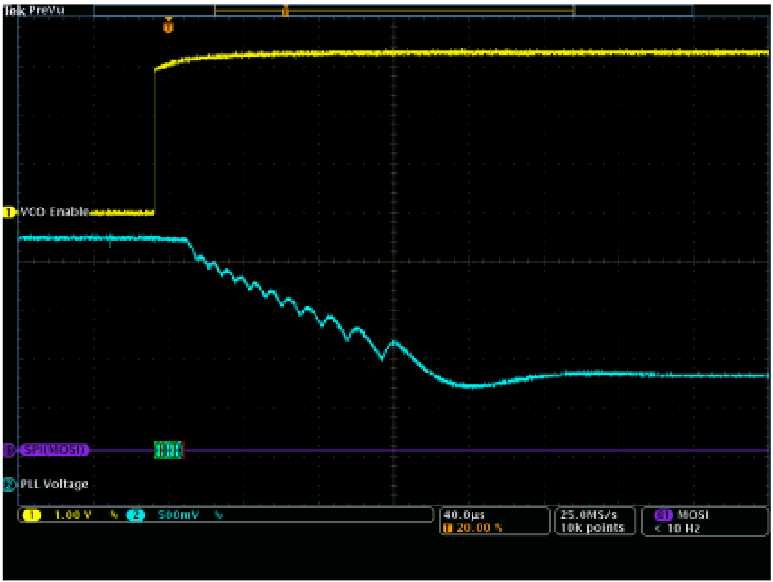Click the record view bar at top
Viewport: 773px width, 582px height.
coord(393,11)
